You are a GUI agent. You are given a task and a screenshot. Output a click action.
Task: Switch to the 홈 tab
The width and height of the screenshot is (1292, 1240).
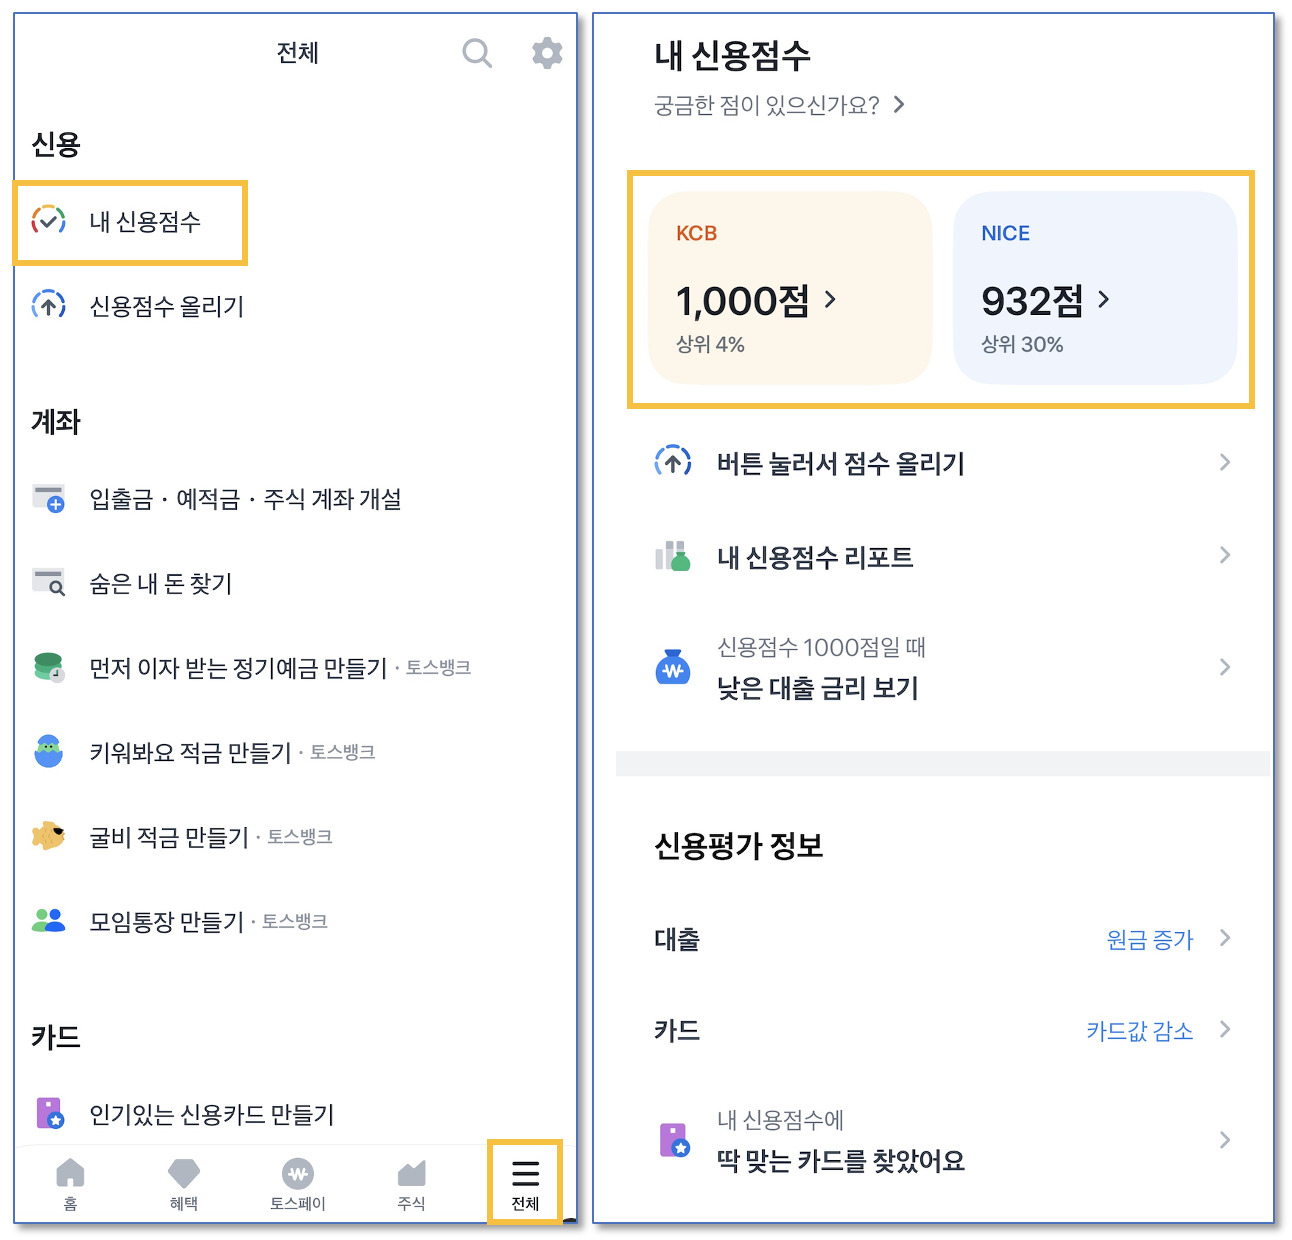point(69,1173)
